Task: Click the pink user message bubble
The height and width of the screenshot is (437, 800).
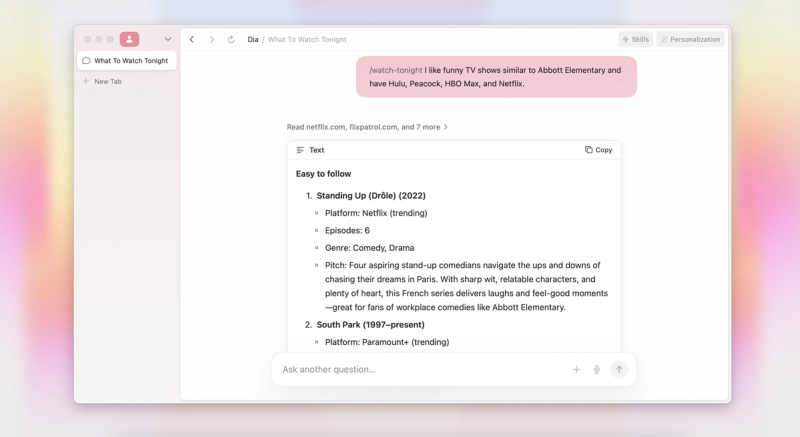Action: (x=496, y=77)
